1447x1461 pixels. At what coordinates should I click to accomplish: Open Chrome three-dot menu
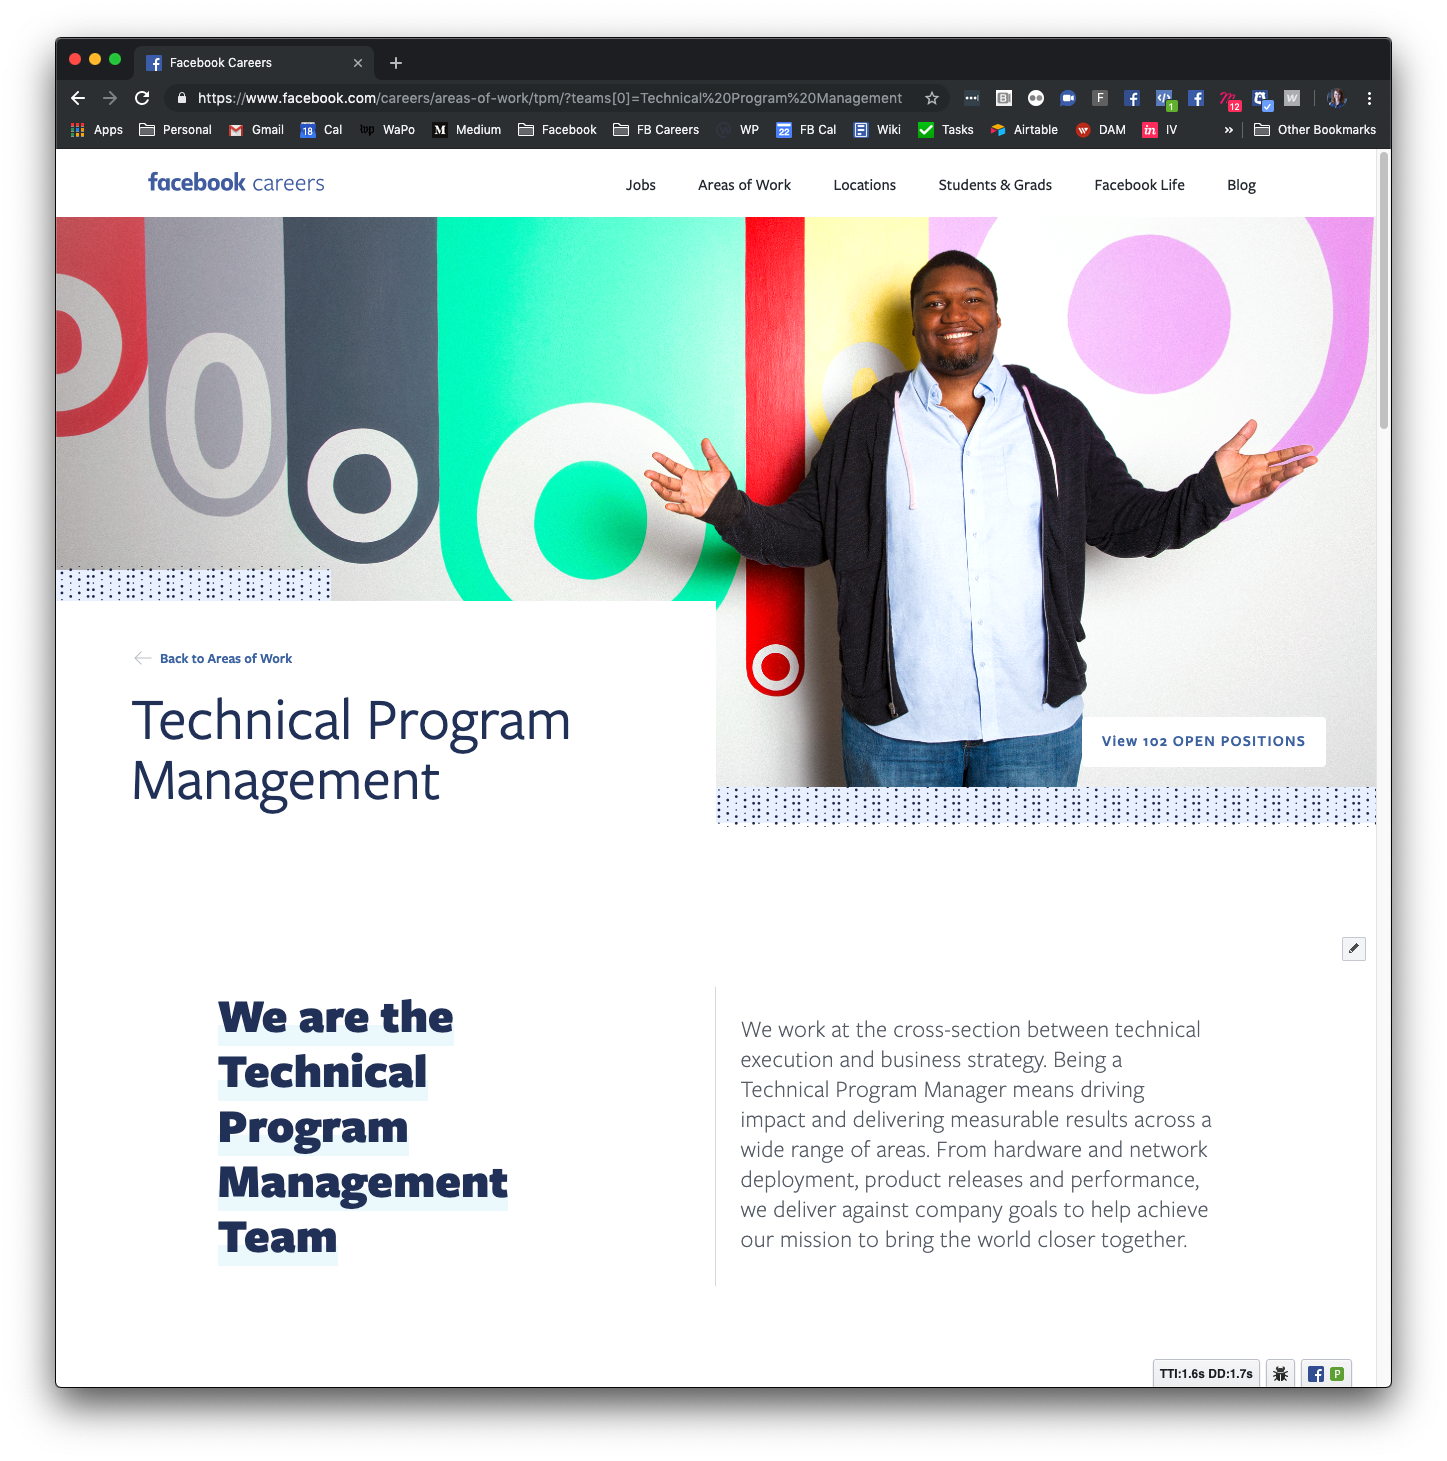[x=1369, y=98]
